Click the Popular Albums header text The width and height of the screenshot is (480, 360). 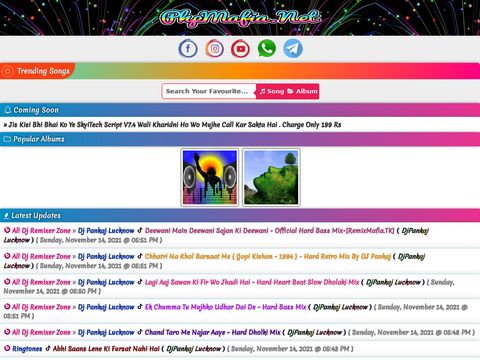(39, 139)
